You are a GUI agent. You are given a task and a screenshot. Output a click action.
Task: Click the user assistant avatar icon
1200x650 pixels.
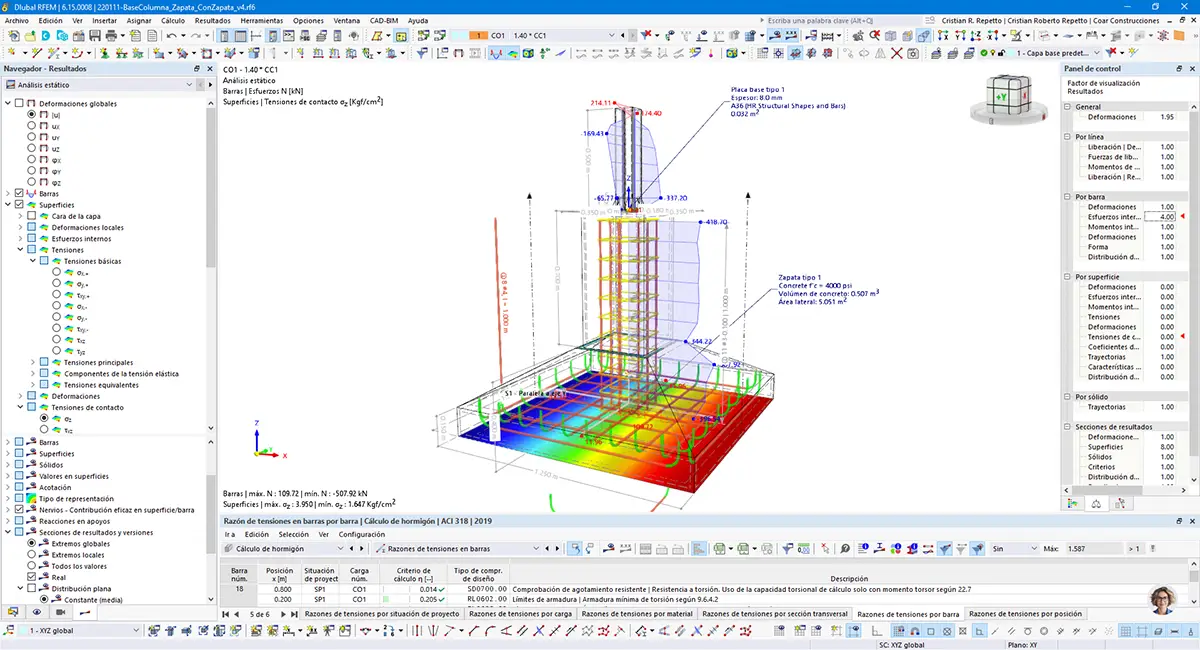(x=1163, y=600)
